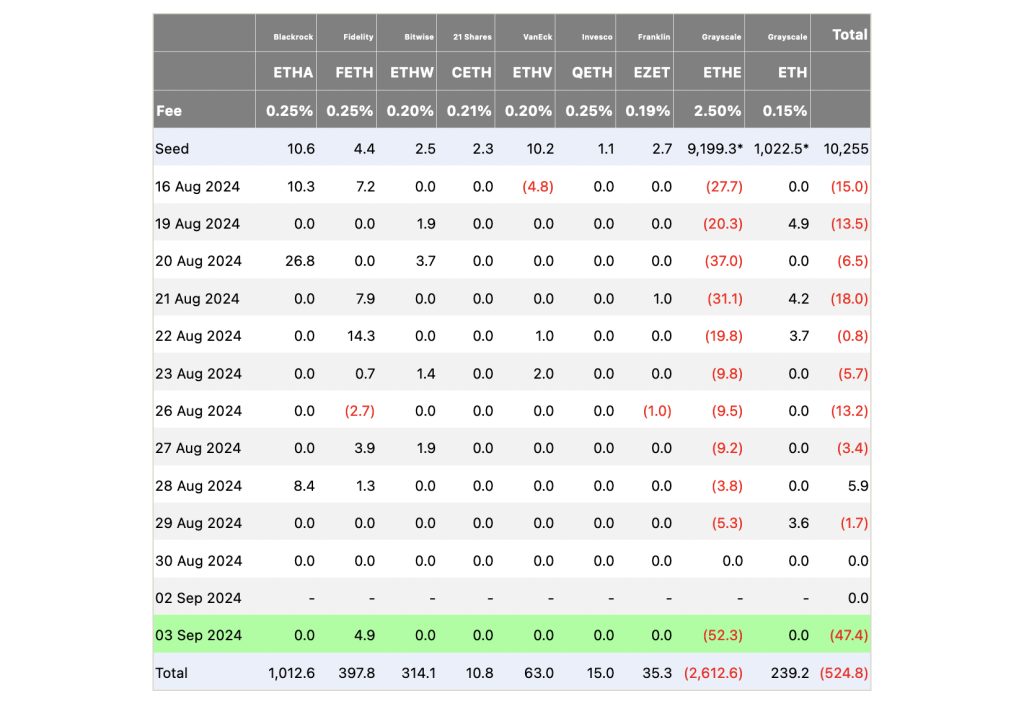Click the 9,199.3* seed value

tap(715, 149)
